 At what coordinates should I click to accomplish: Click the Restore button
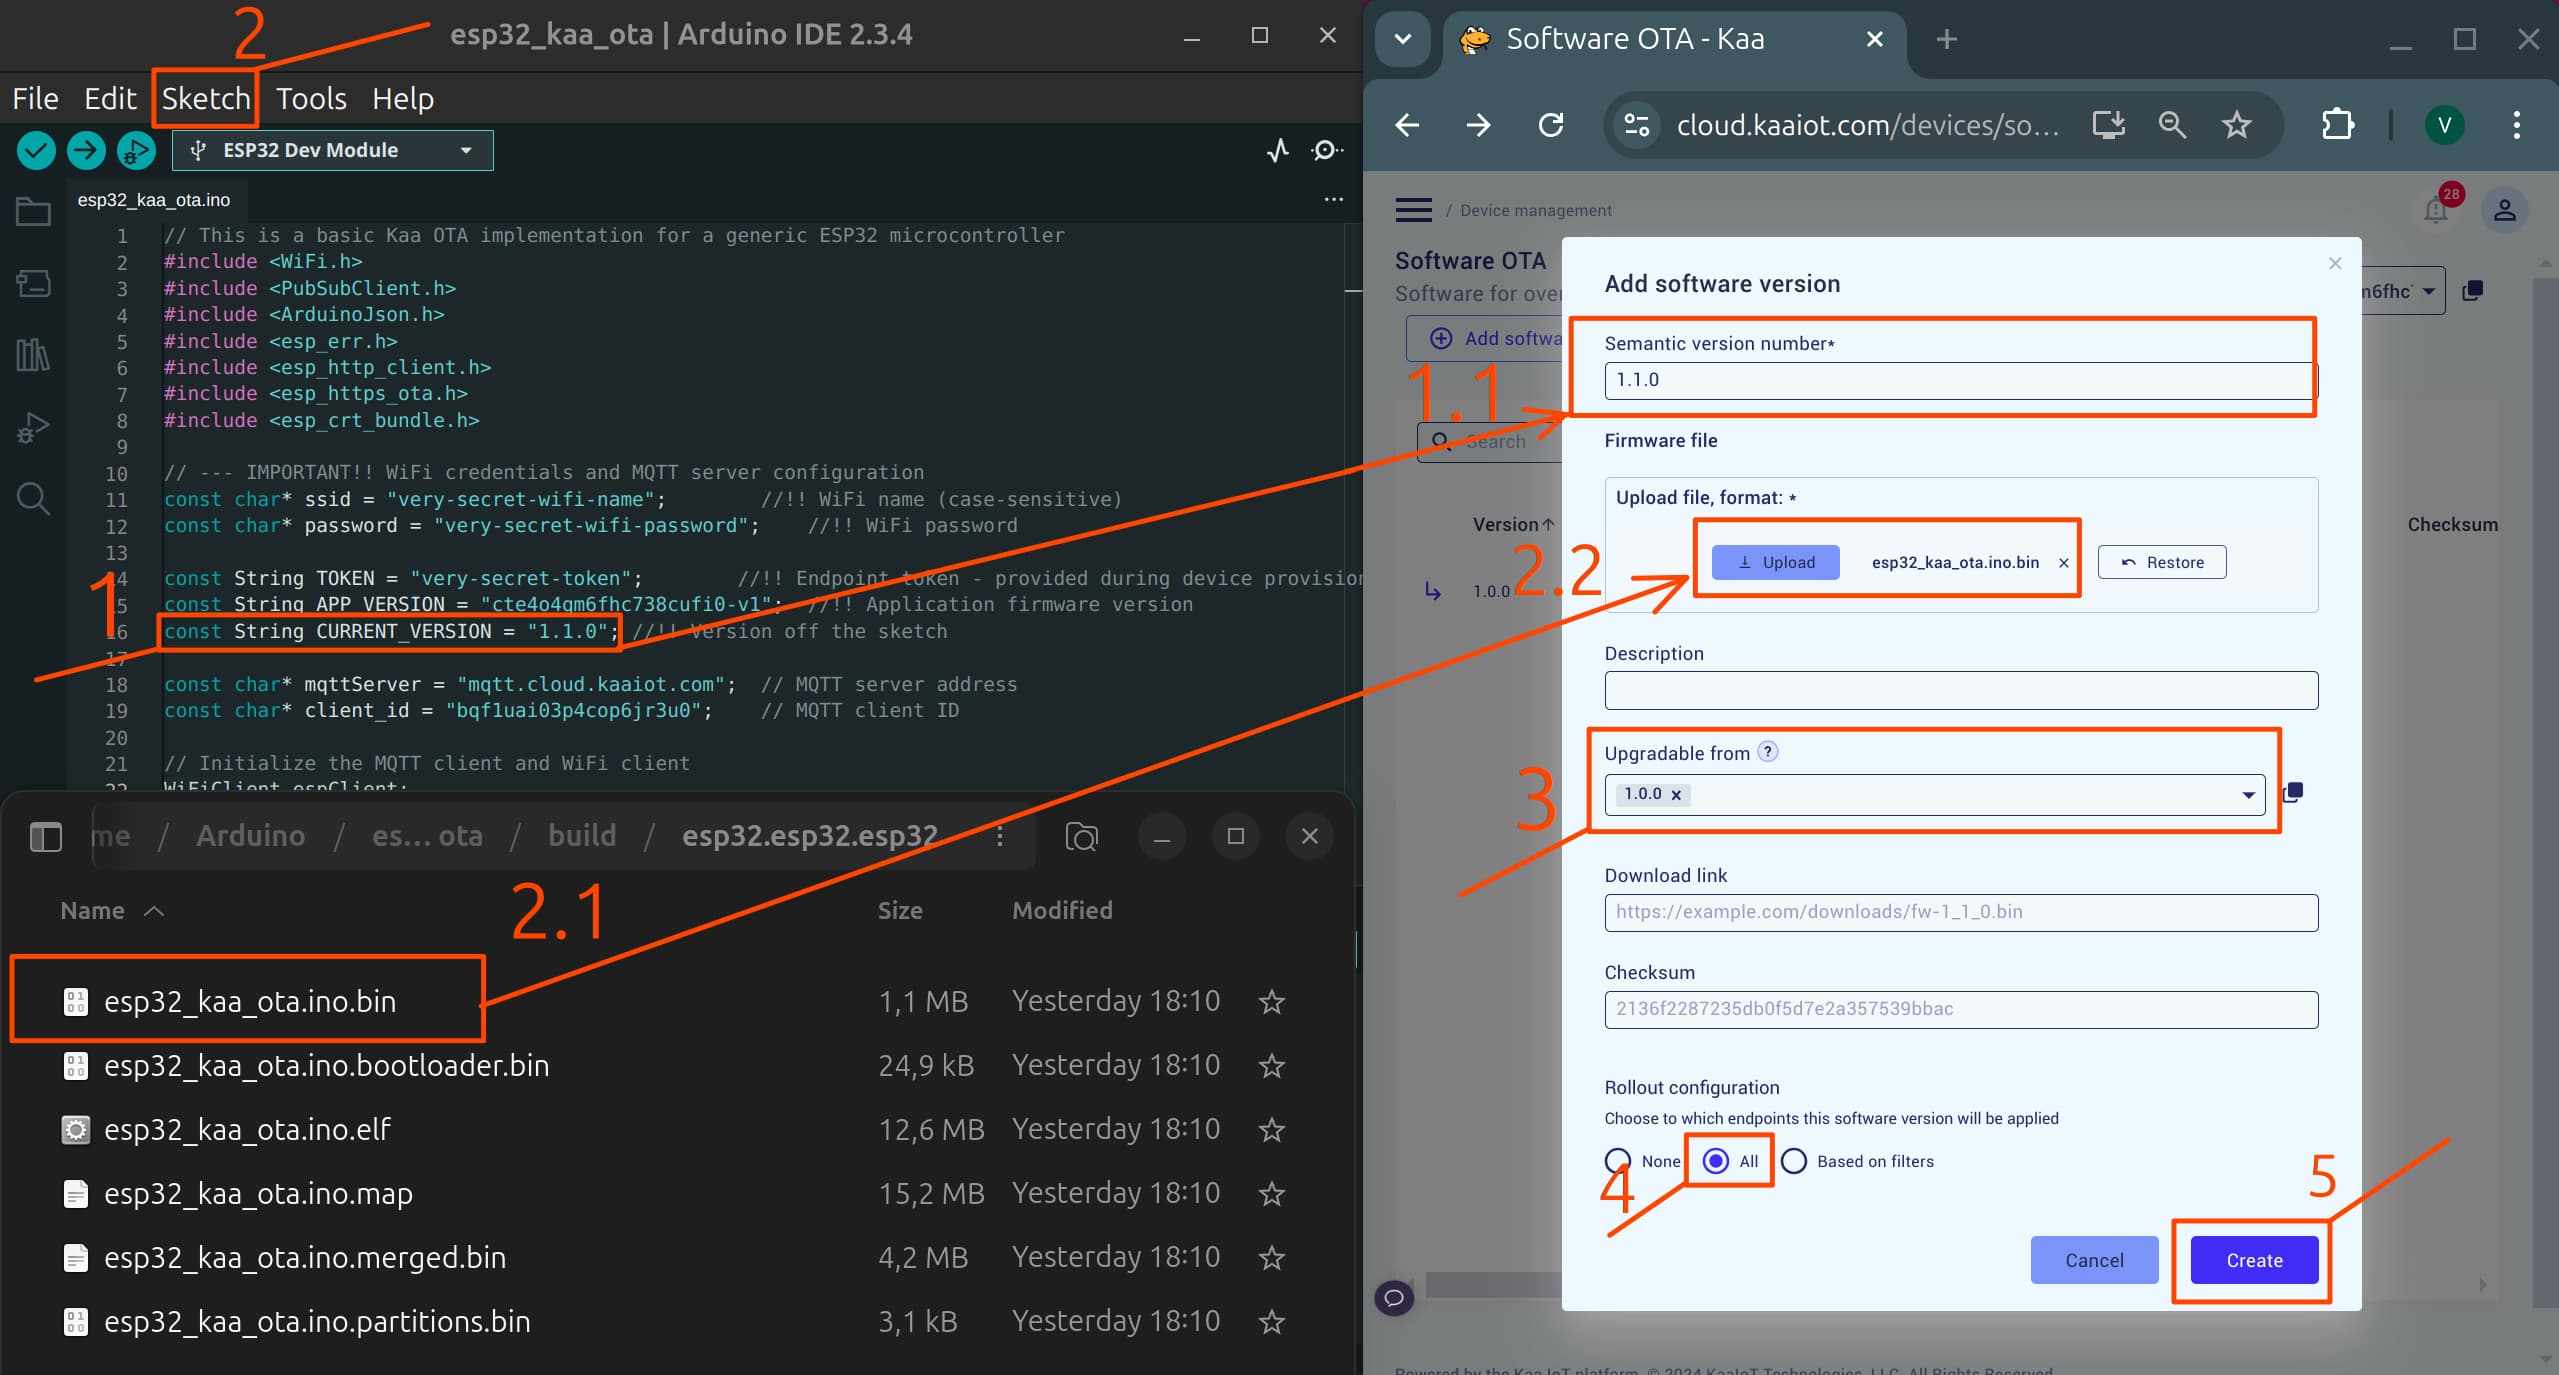point(2162,562)
